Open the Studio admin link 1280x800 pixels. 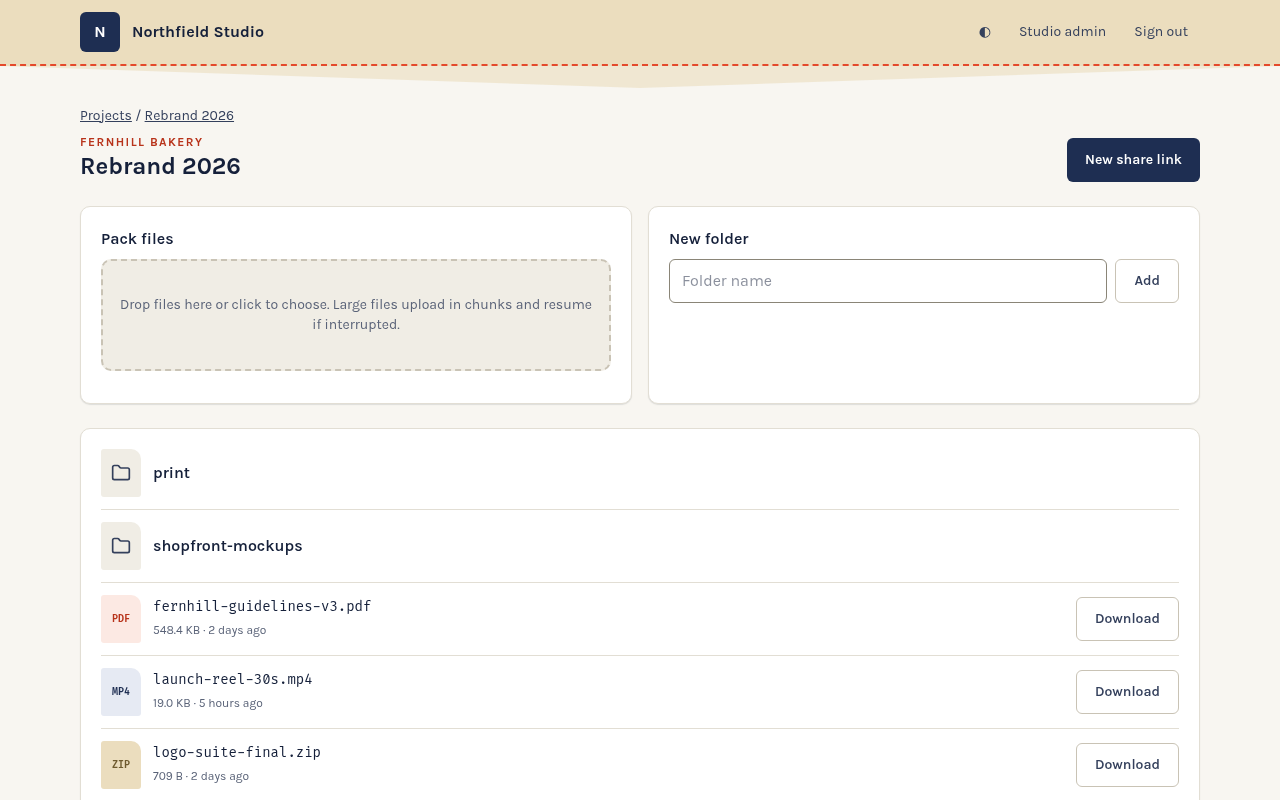coord(1062,32)
